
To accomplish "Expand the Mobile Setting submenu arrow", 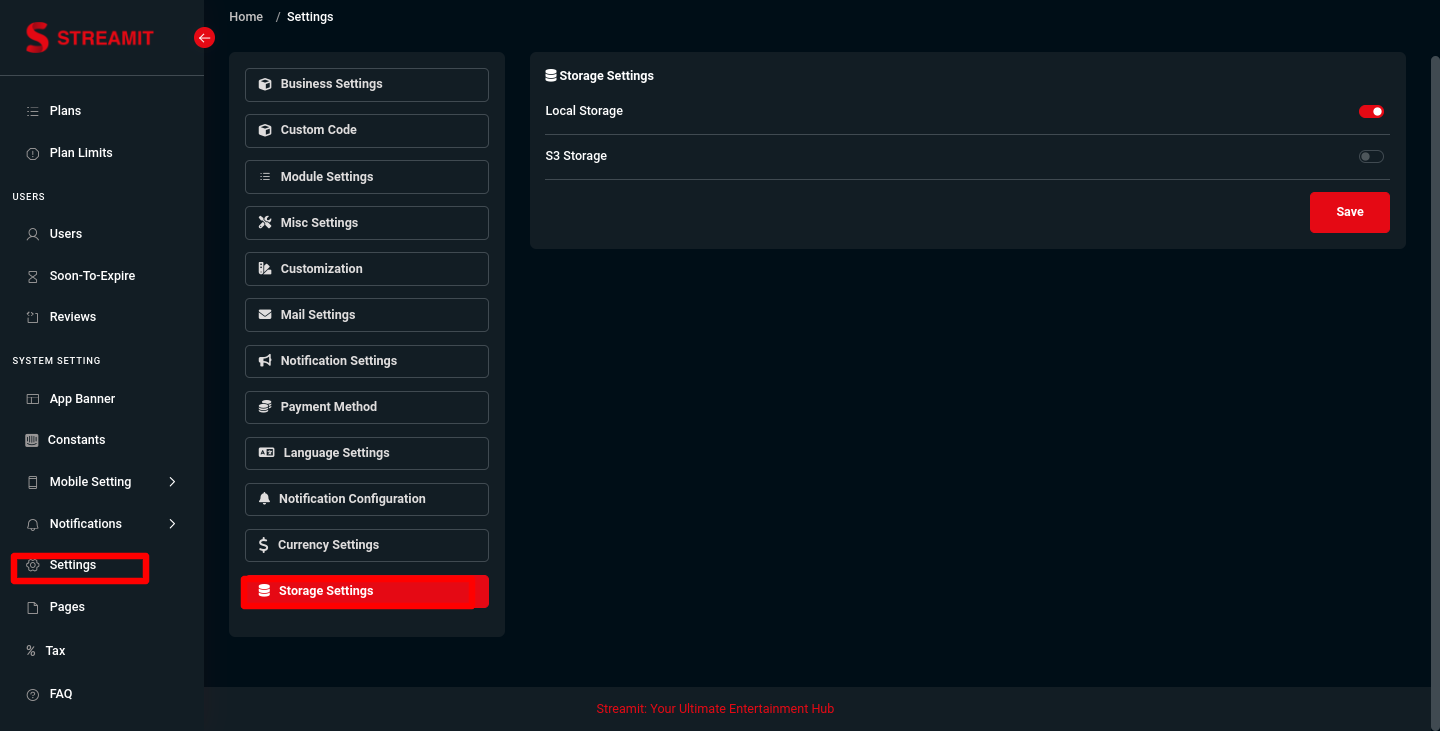I will tap(172, 482).
